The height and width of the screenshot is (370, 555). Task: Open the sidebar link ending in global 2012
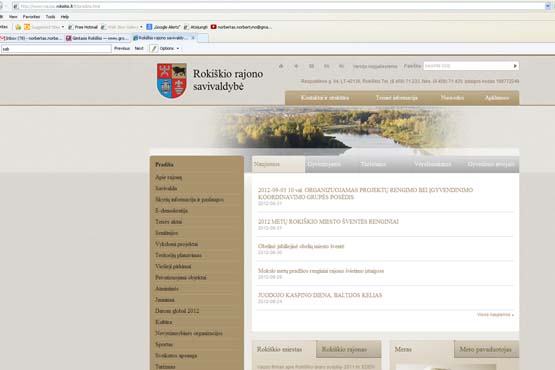tap(177, 311)
